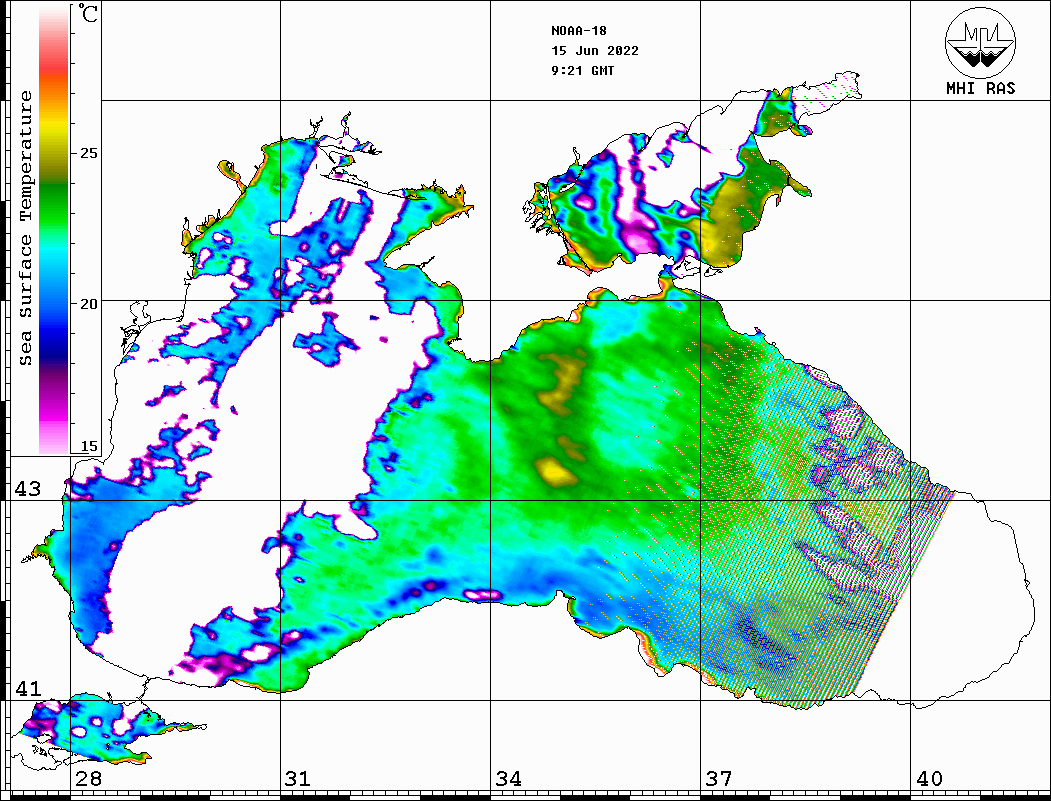The image size is (1051, 801).
Task: Click latitude label 41
Action: pyautogui.click(x=27, y=688)
